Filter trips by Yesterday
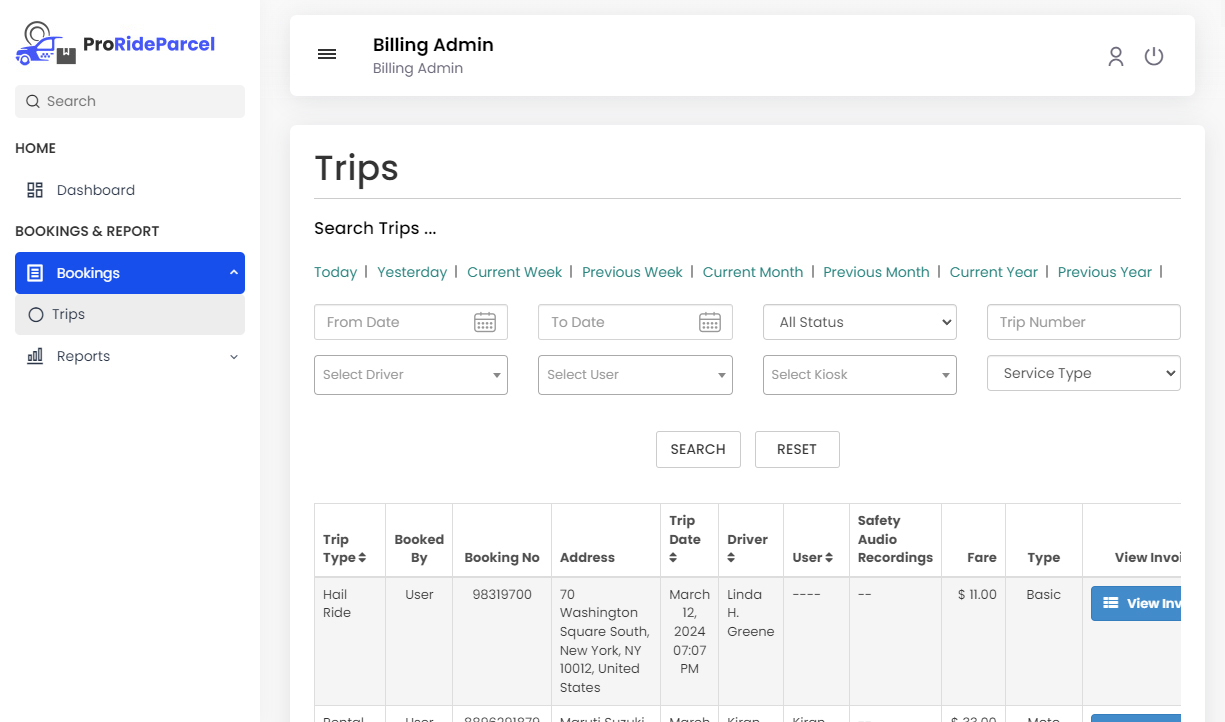Screen dimensions: 1225x722 412,272
